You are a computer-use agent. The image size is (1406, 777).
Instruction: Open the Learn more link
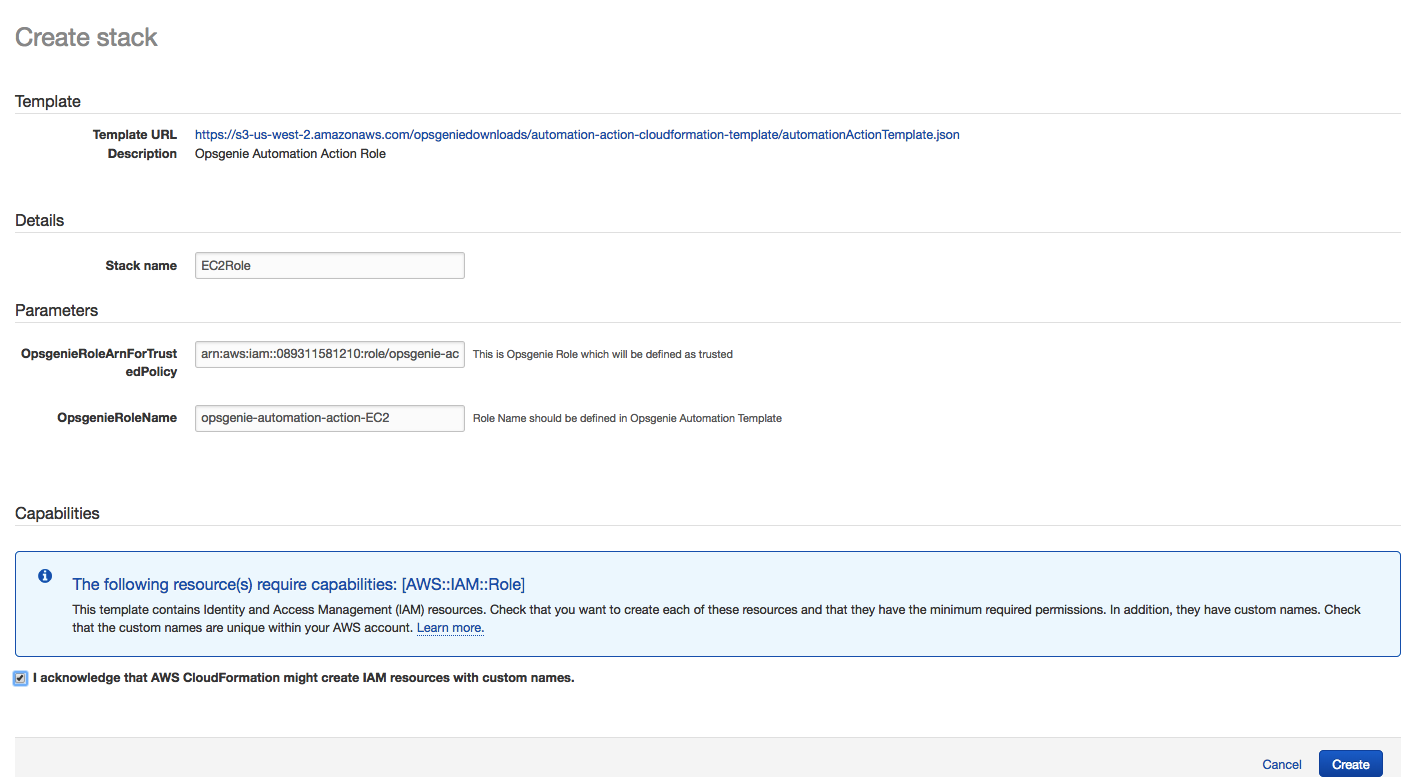coord(450,628)
